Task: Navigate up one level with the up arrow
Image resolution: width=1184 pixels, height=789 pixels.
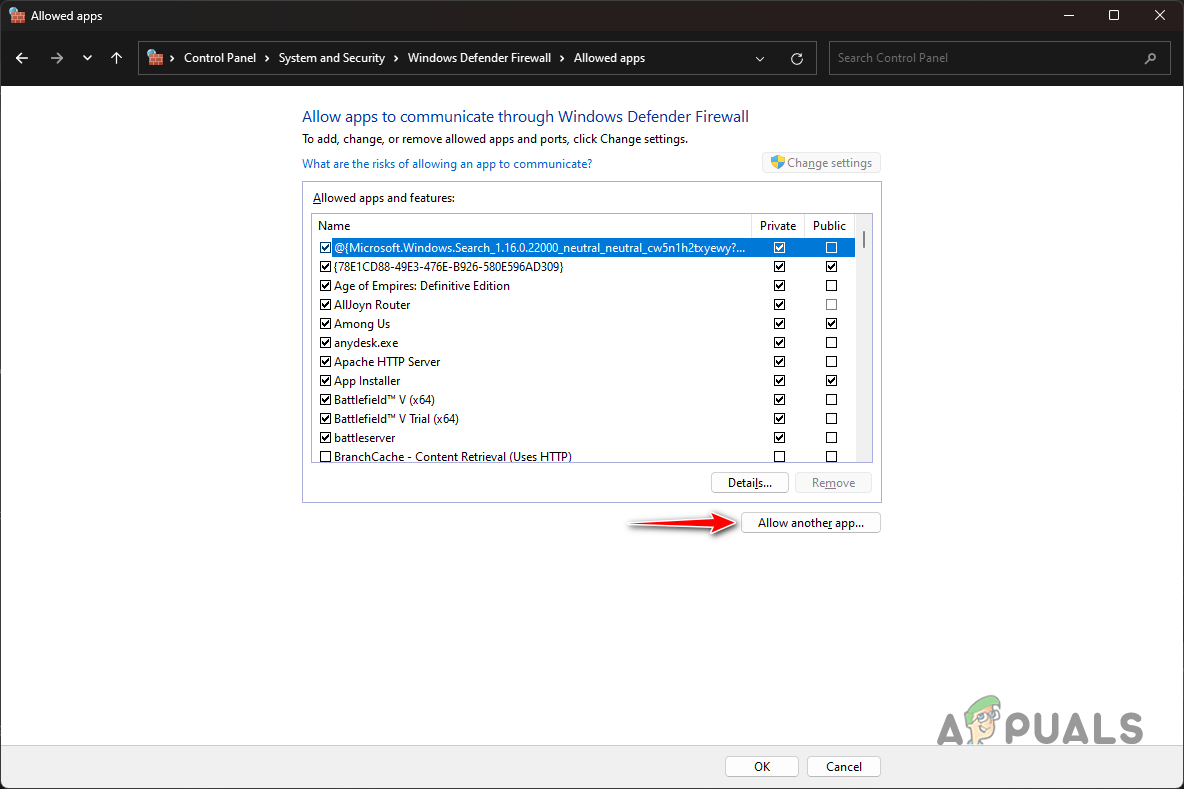Action: click(x=116, y=58)
